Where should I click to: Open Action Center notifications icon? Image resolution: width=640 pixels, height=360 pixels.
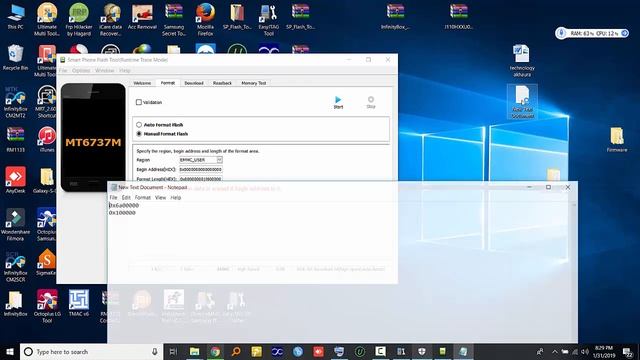click(x=628, y=351)
